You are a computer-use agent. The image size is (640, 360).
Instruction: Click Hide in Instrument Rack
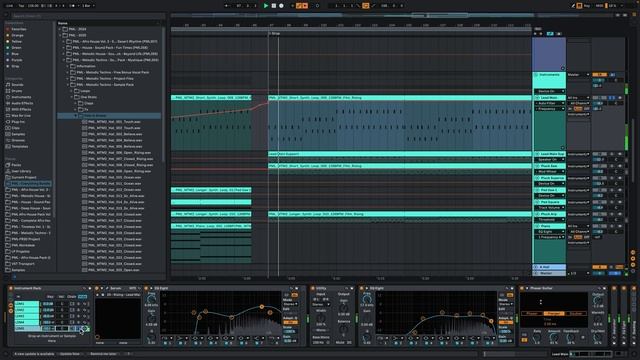point(82,297)
